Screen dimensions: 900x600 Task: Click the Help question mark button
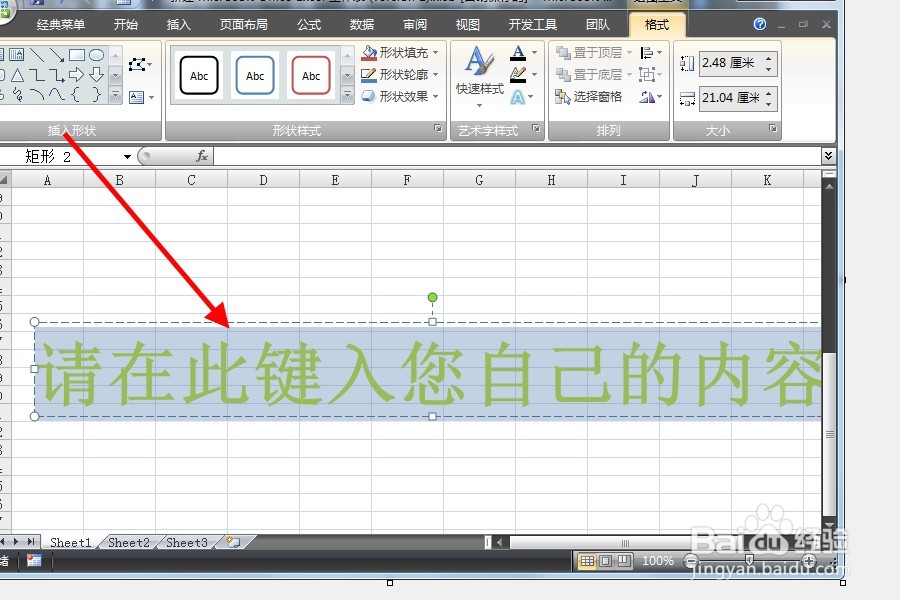[x=760, y=23]
